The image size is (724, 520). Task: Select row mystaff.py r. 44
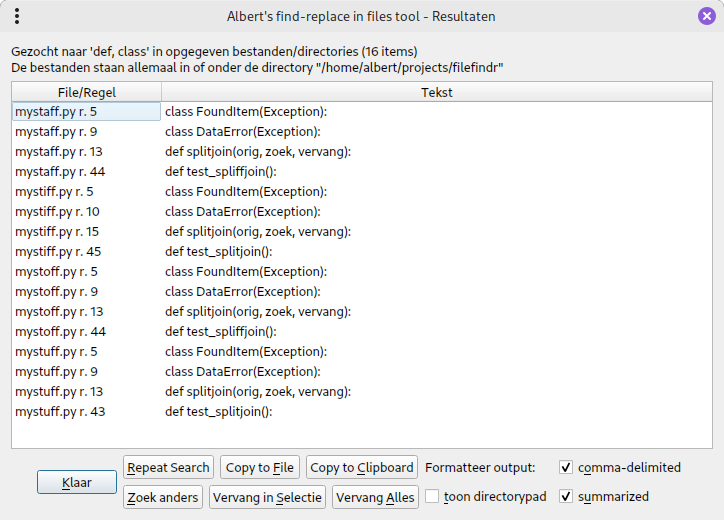coord(362,172)
